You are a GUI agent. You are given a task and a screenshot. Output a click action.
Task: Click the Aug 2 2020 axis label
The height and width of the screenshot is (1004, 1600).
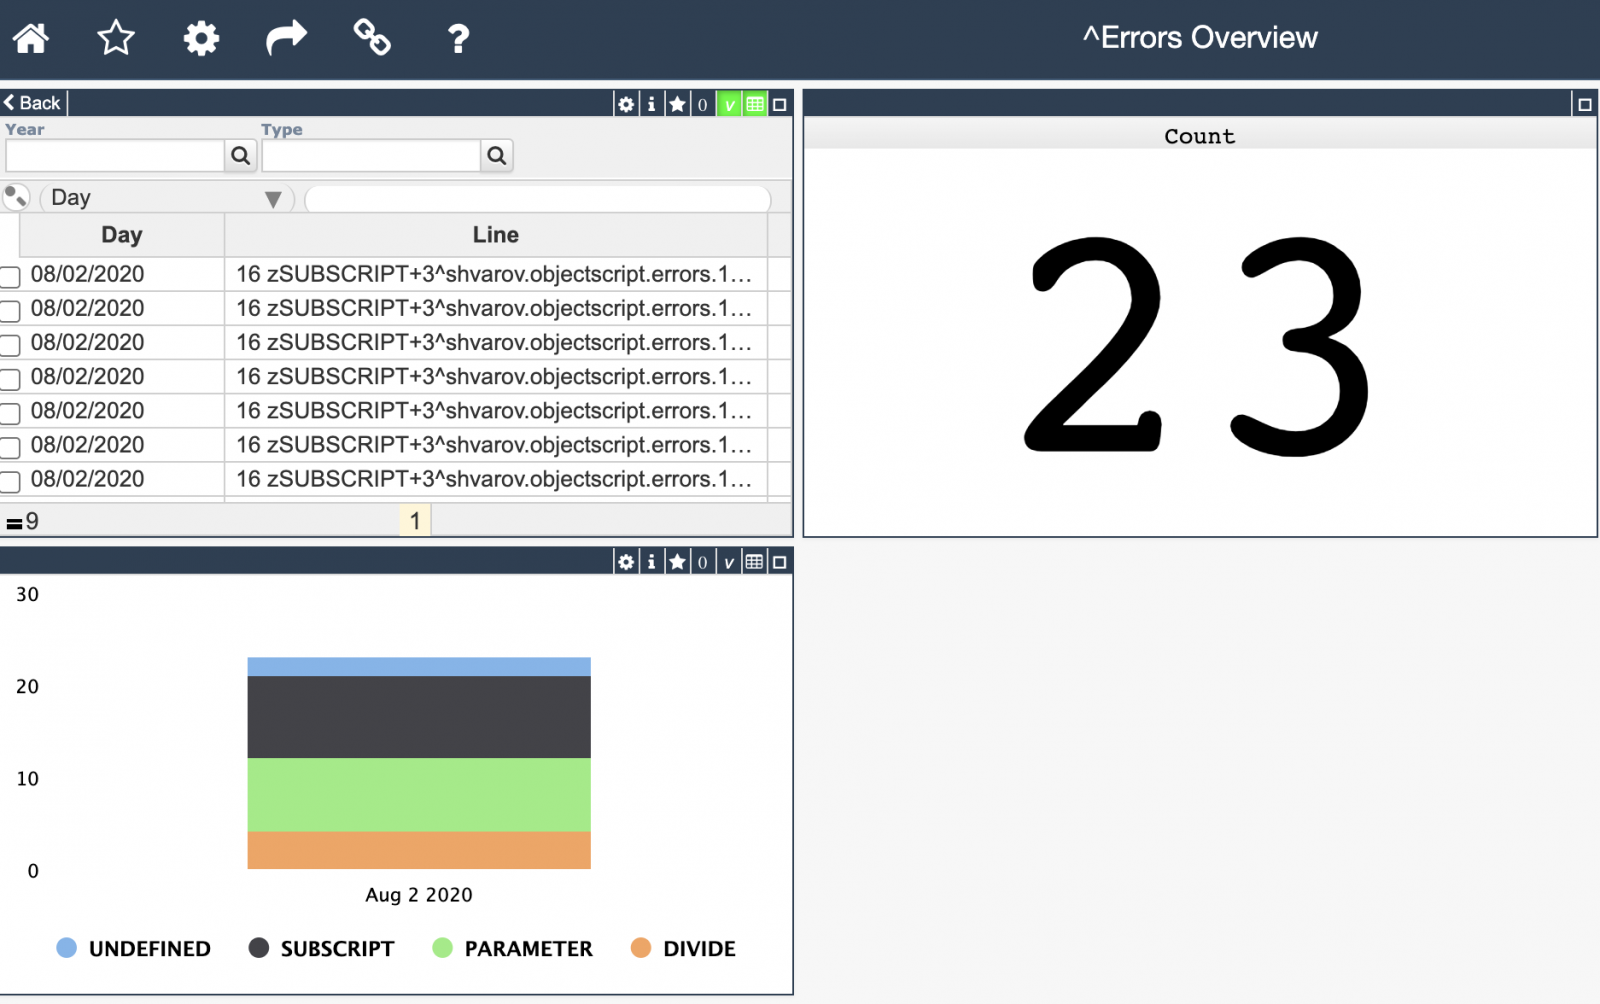coord(419,895)
